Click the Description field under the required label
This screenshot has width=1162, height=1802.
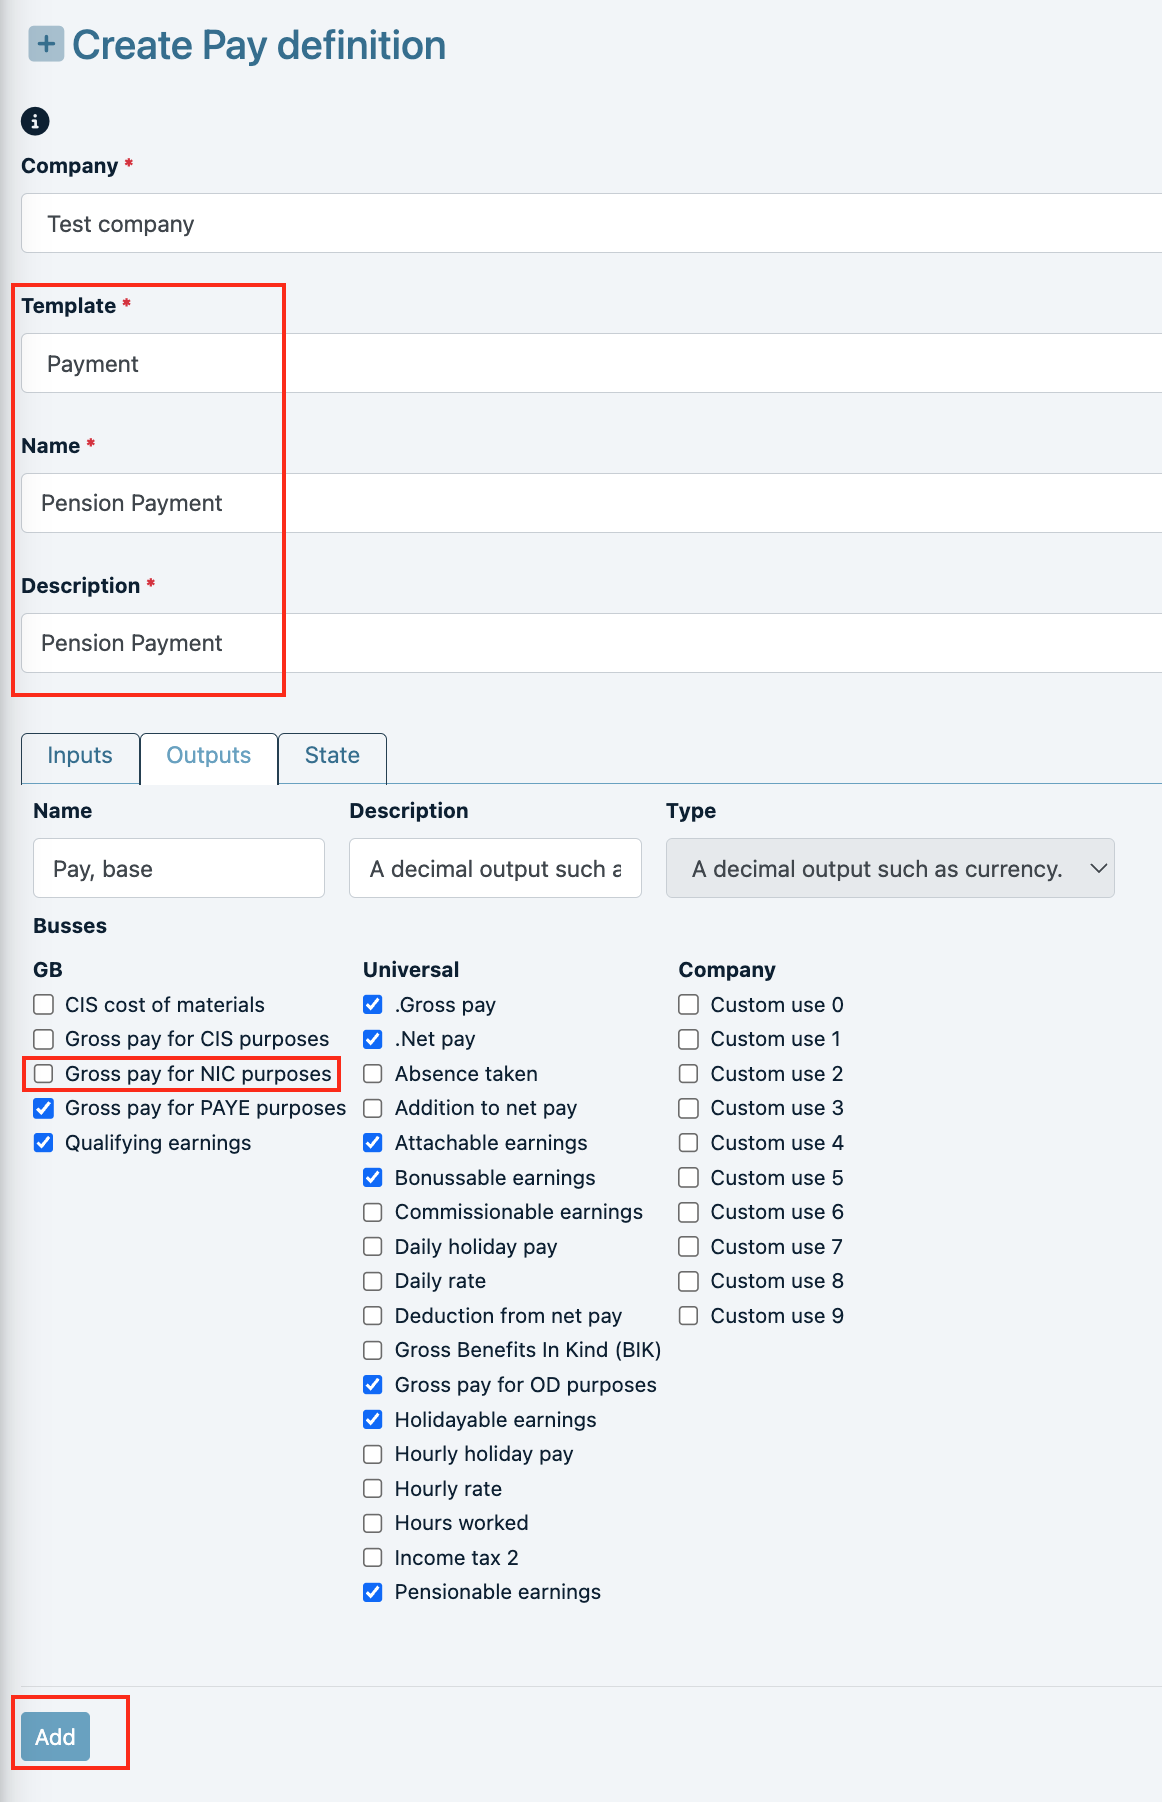click(590, 643)
